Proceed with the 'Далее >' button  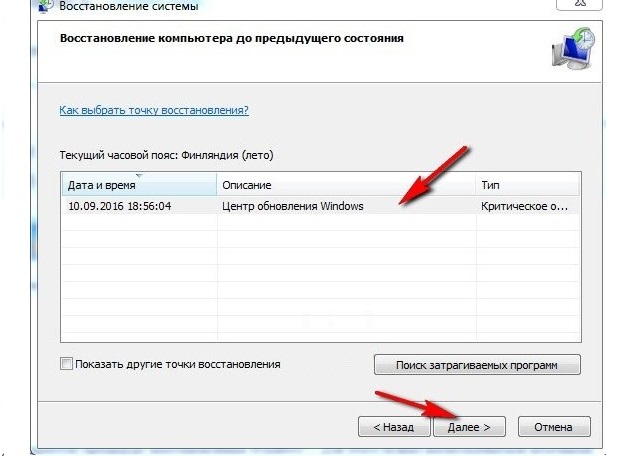pyautogui.click(x=468, y=427)
